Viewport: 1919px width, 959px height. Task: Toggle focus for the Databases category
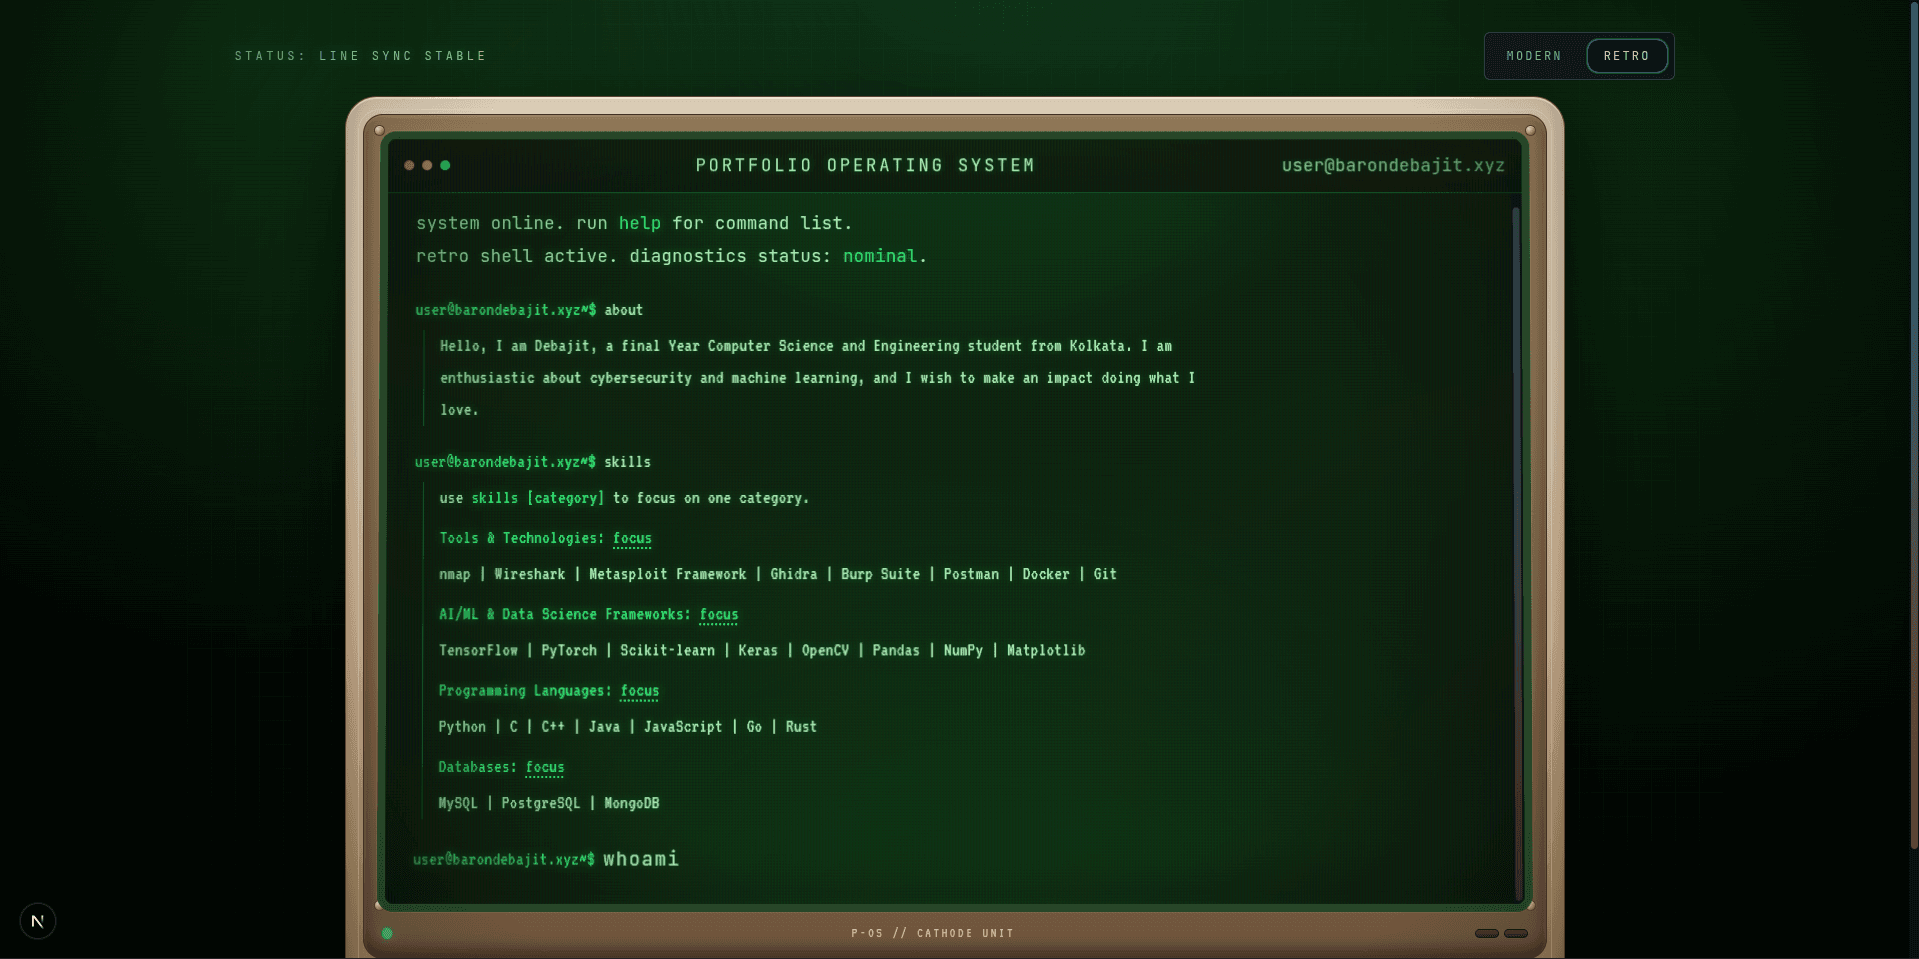click(x=544, y=767)
